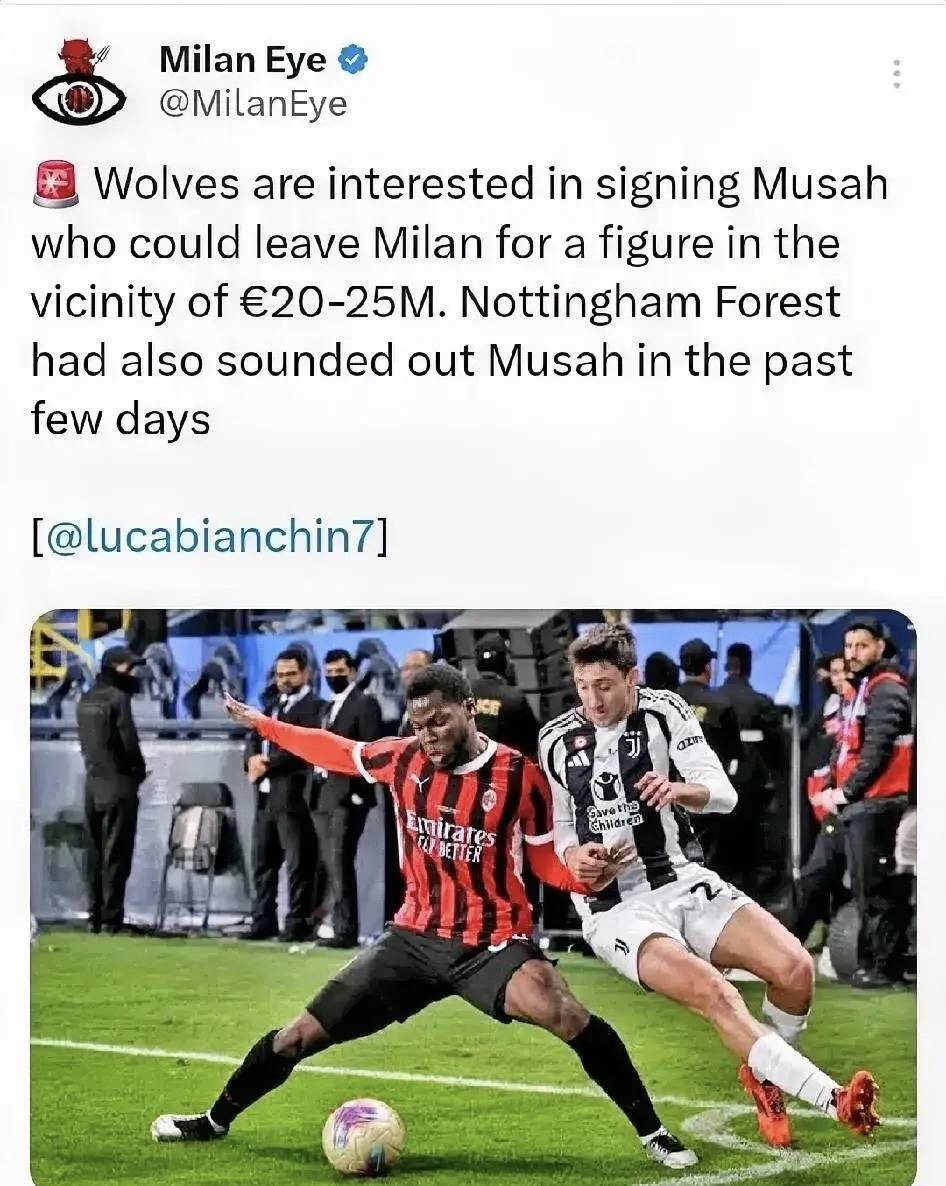Open the @lucabianchin7 mention link
The height and width of the screenshot is (1186, 946).
pos(210,537)
